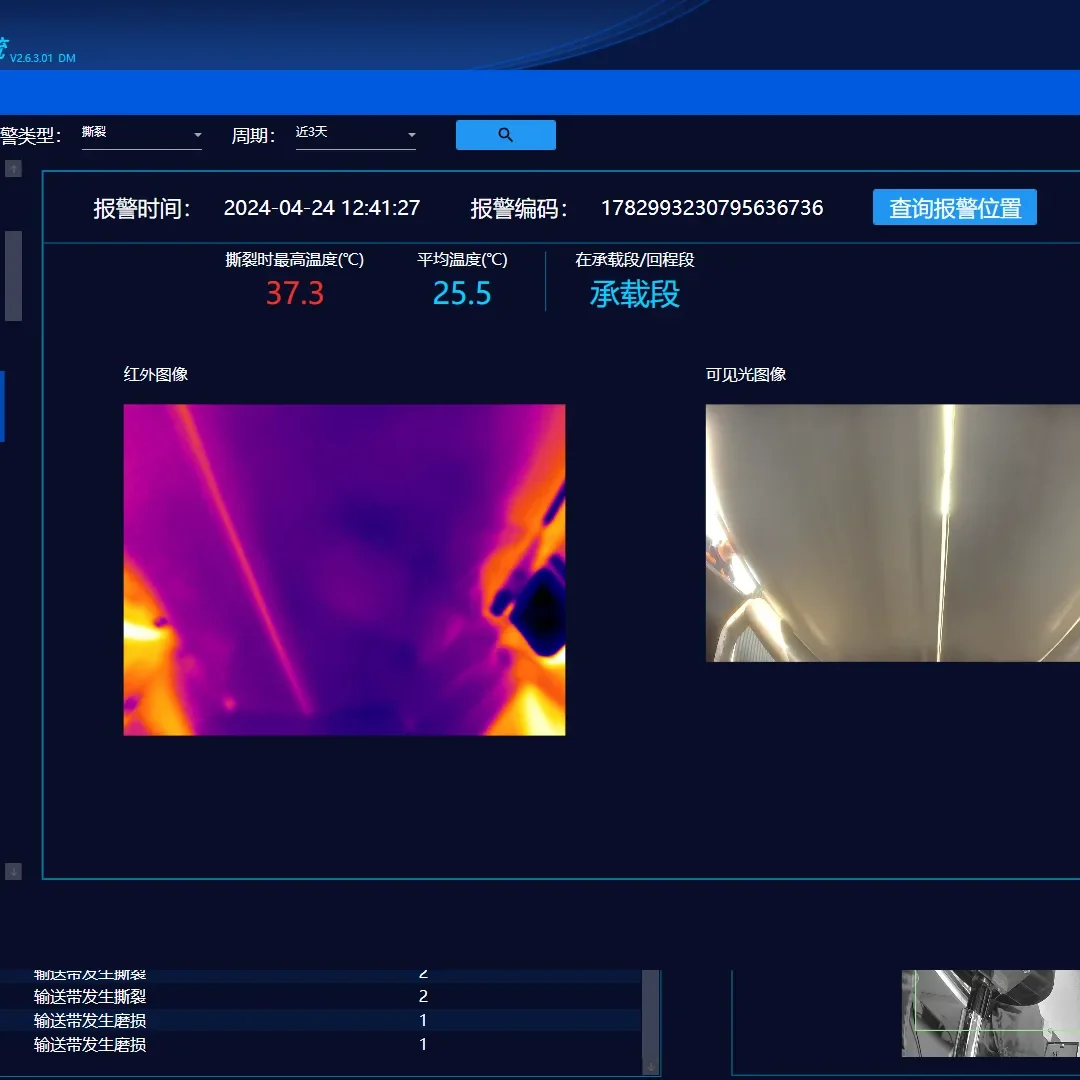Click the bottom alarm list scrollbar track

[651, 1015]
